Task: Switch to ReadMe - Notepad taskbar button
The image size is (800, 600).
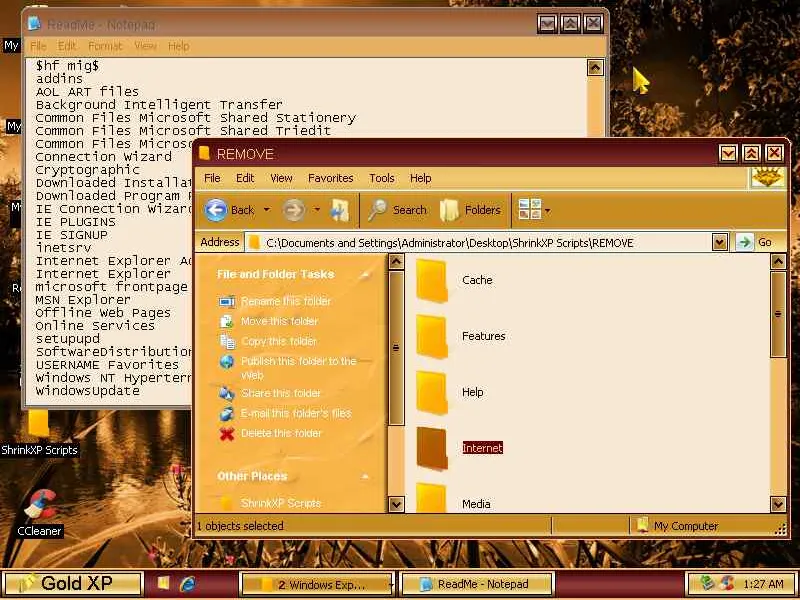Action: pos(477,584)
